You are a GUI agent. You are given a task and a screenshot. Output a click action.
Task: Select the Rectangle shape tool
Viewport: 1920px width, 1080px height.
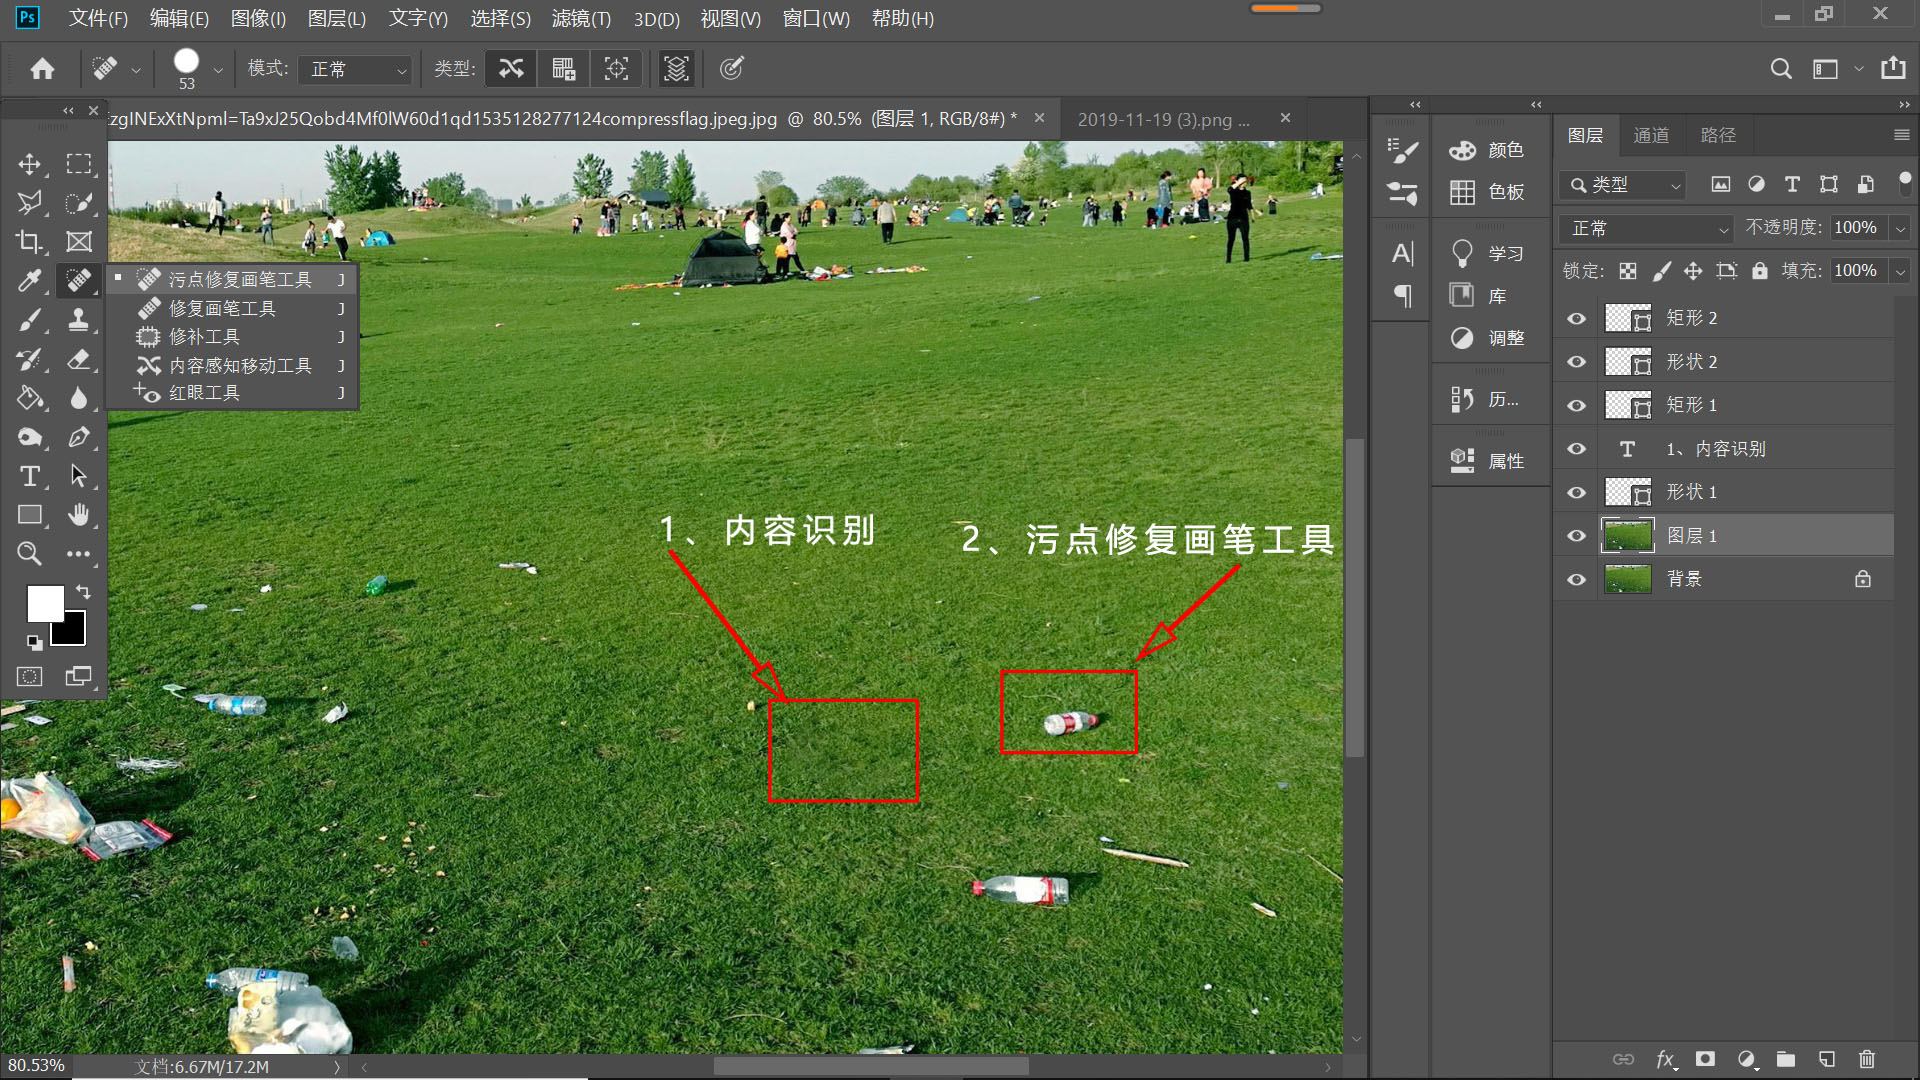coord(29,515)
